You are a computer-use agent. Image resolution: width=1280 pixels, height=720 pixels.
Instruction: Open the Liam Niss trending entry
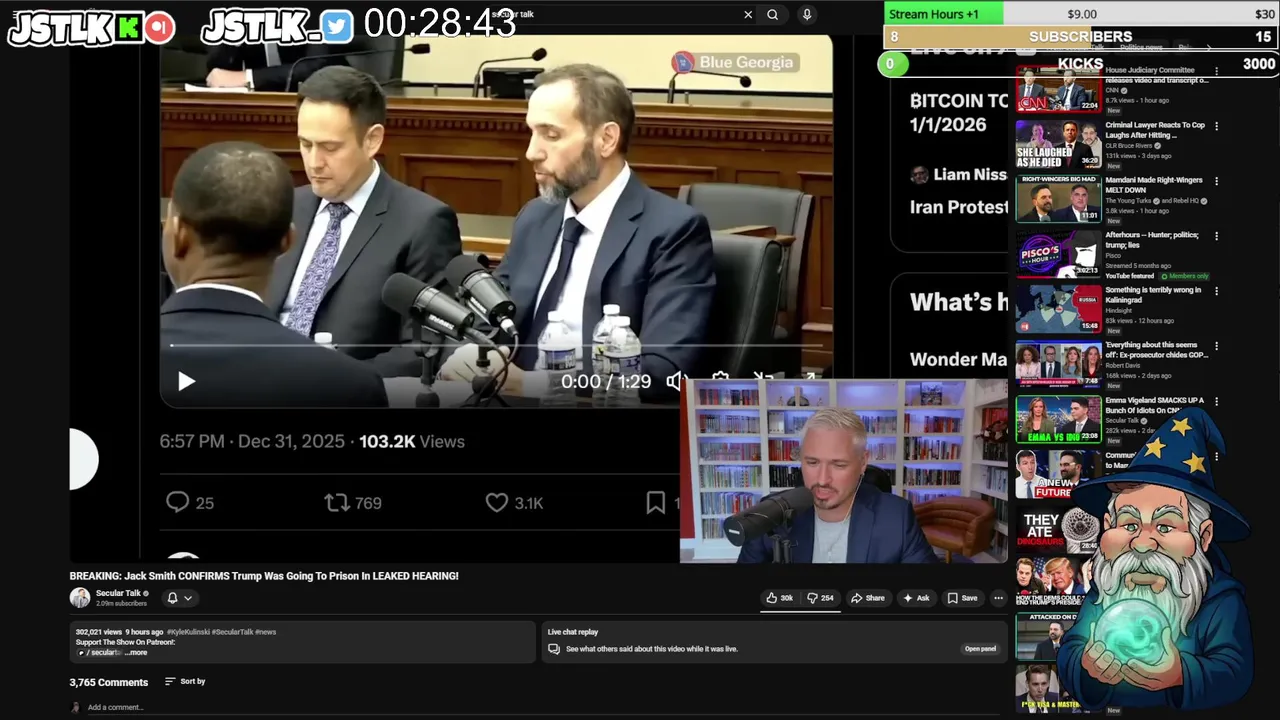pos(958,174)
